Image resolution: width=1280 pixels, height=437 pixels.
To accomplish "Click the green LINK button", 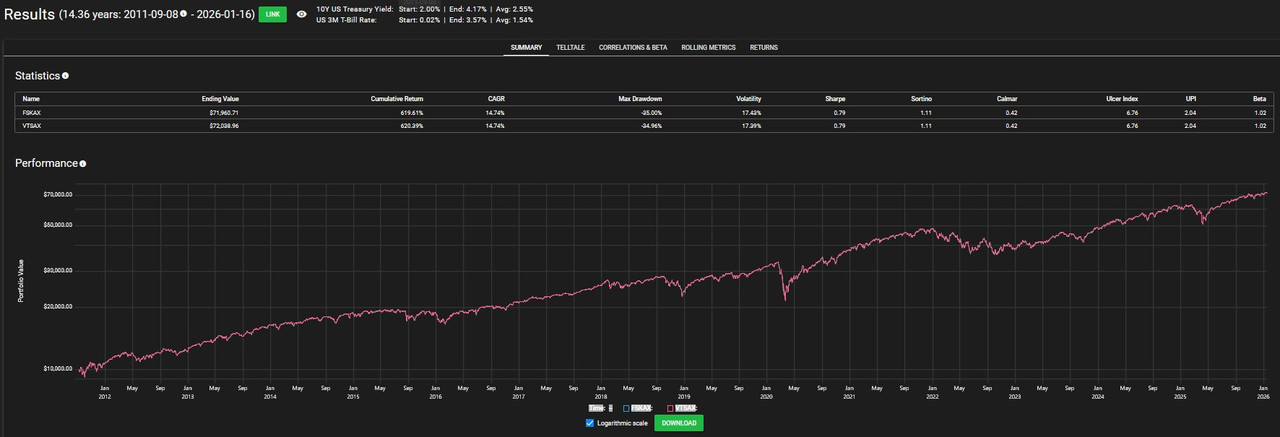I will click(272, 14).
